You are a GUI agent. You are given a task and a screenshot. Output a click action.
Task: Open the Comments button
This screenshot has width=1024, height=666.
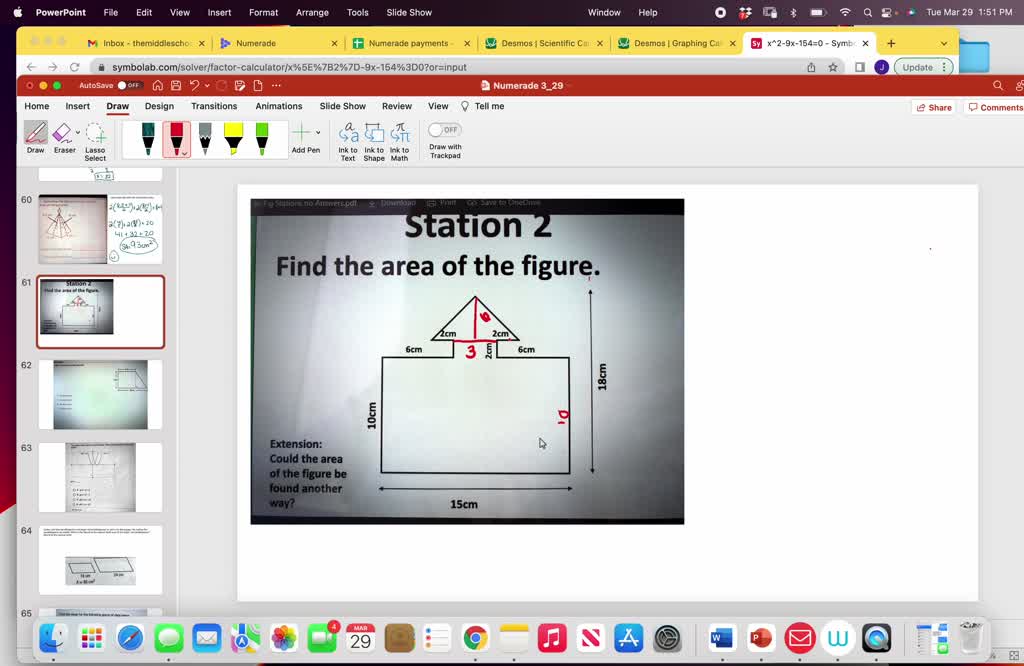click(995, 107)
